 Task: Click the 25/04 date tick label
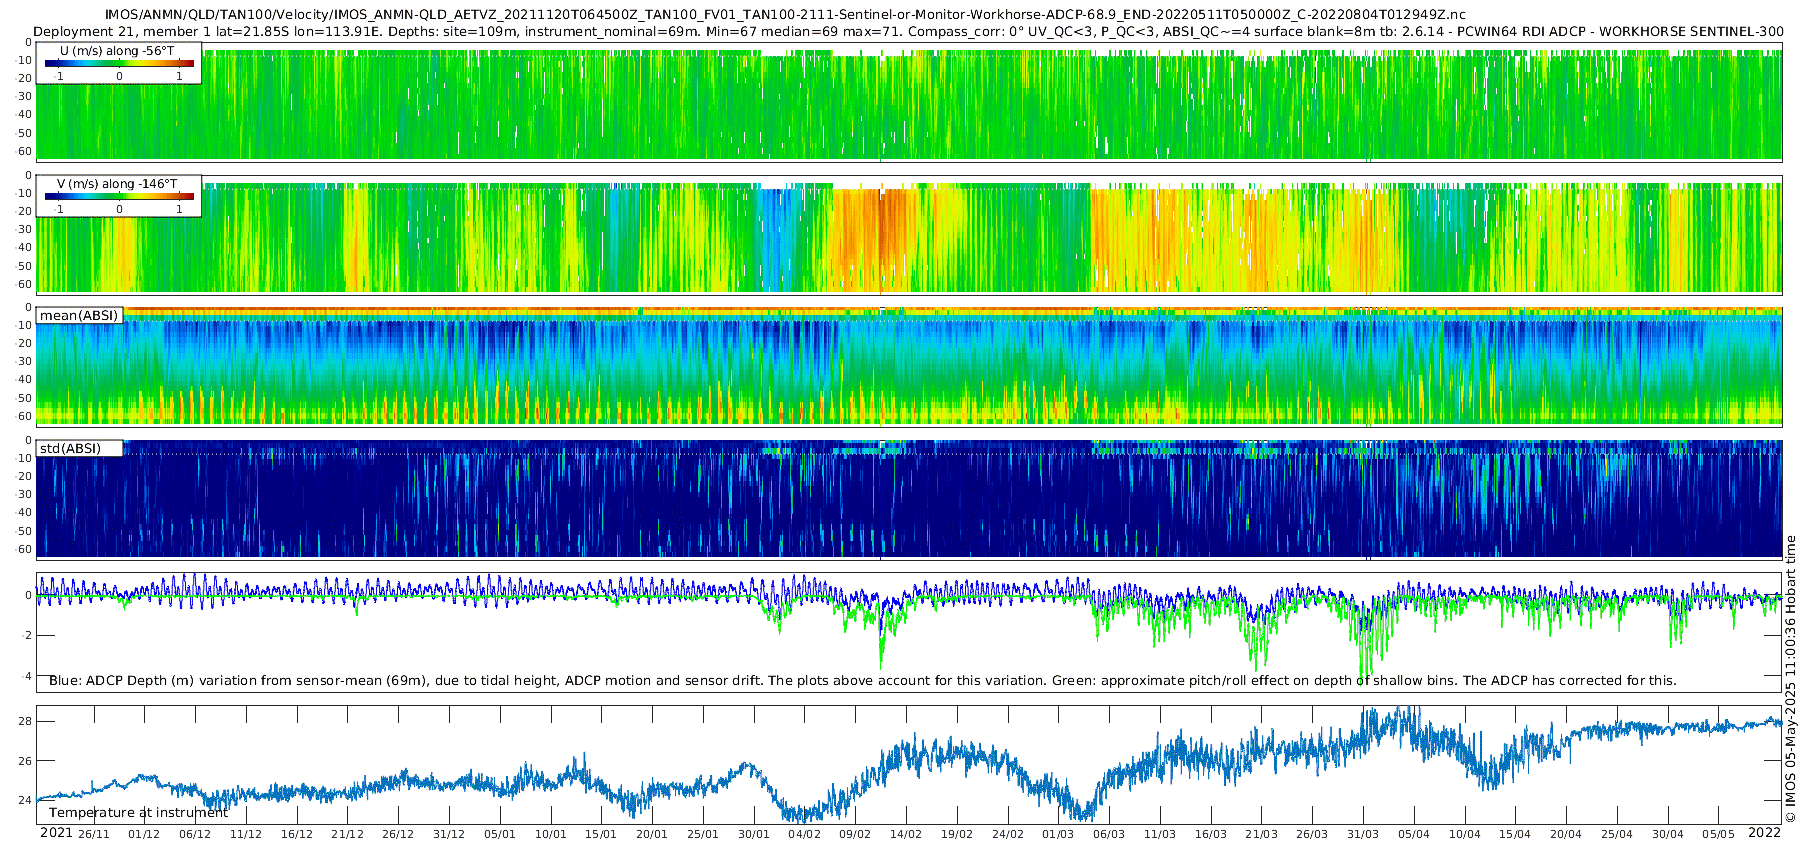(x=1617, y=834)
